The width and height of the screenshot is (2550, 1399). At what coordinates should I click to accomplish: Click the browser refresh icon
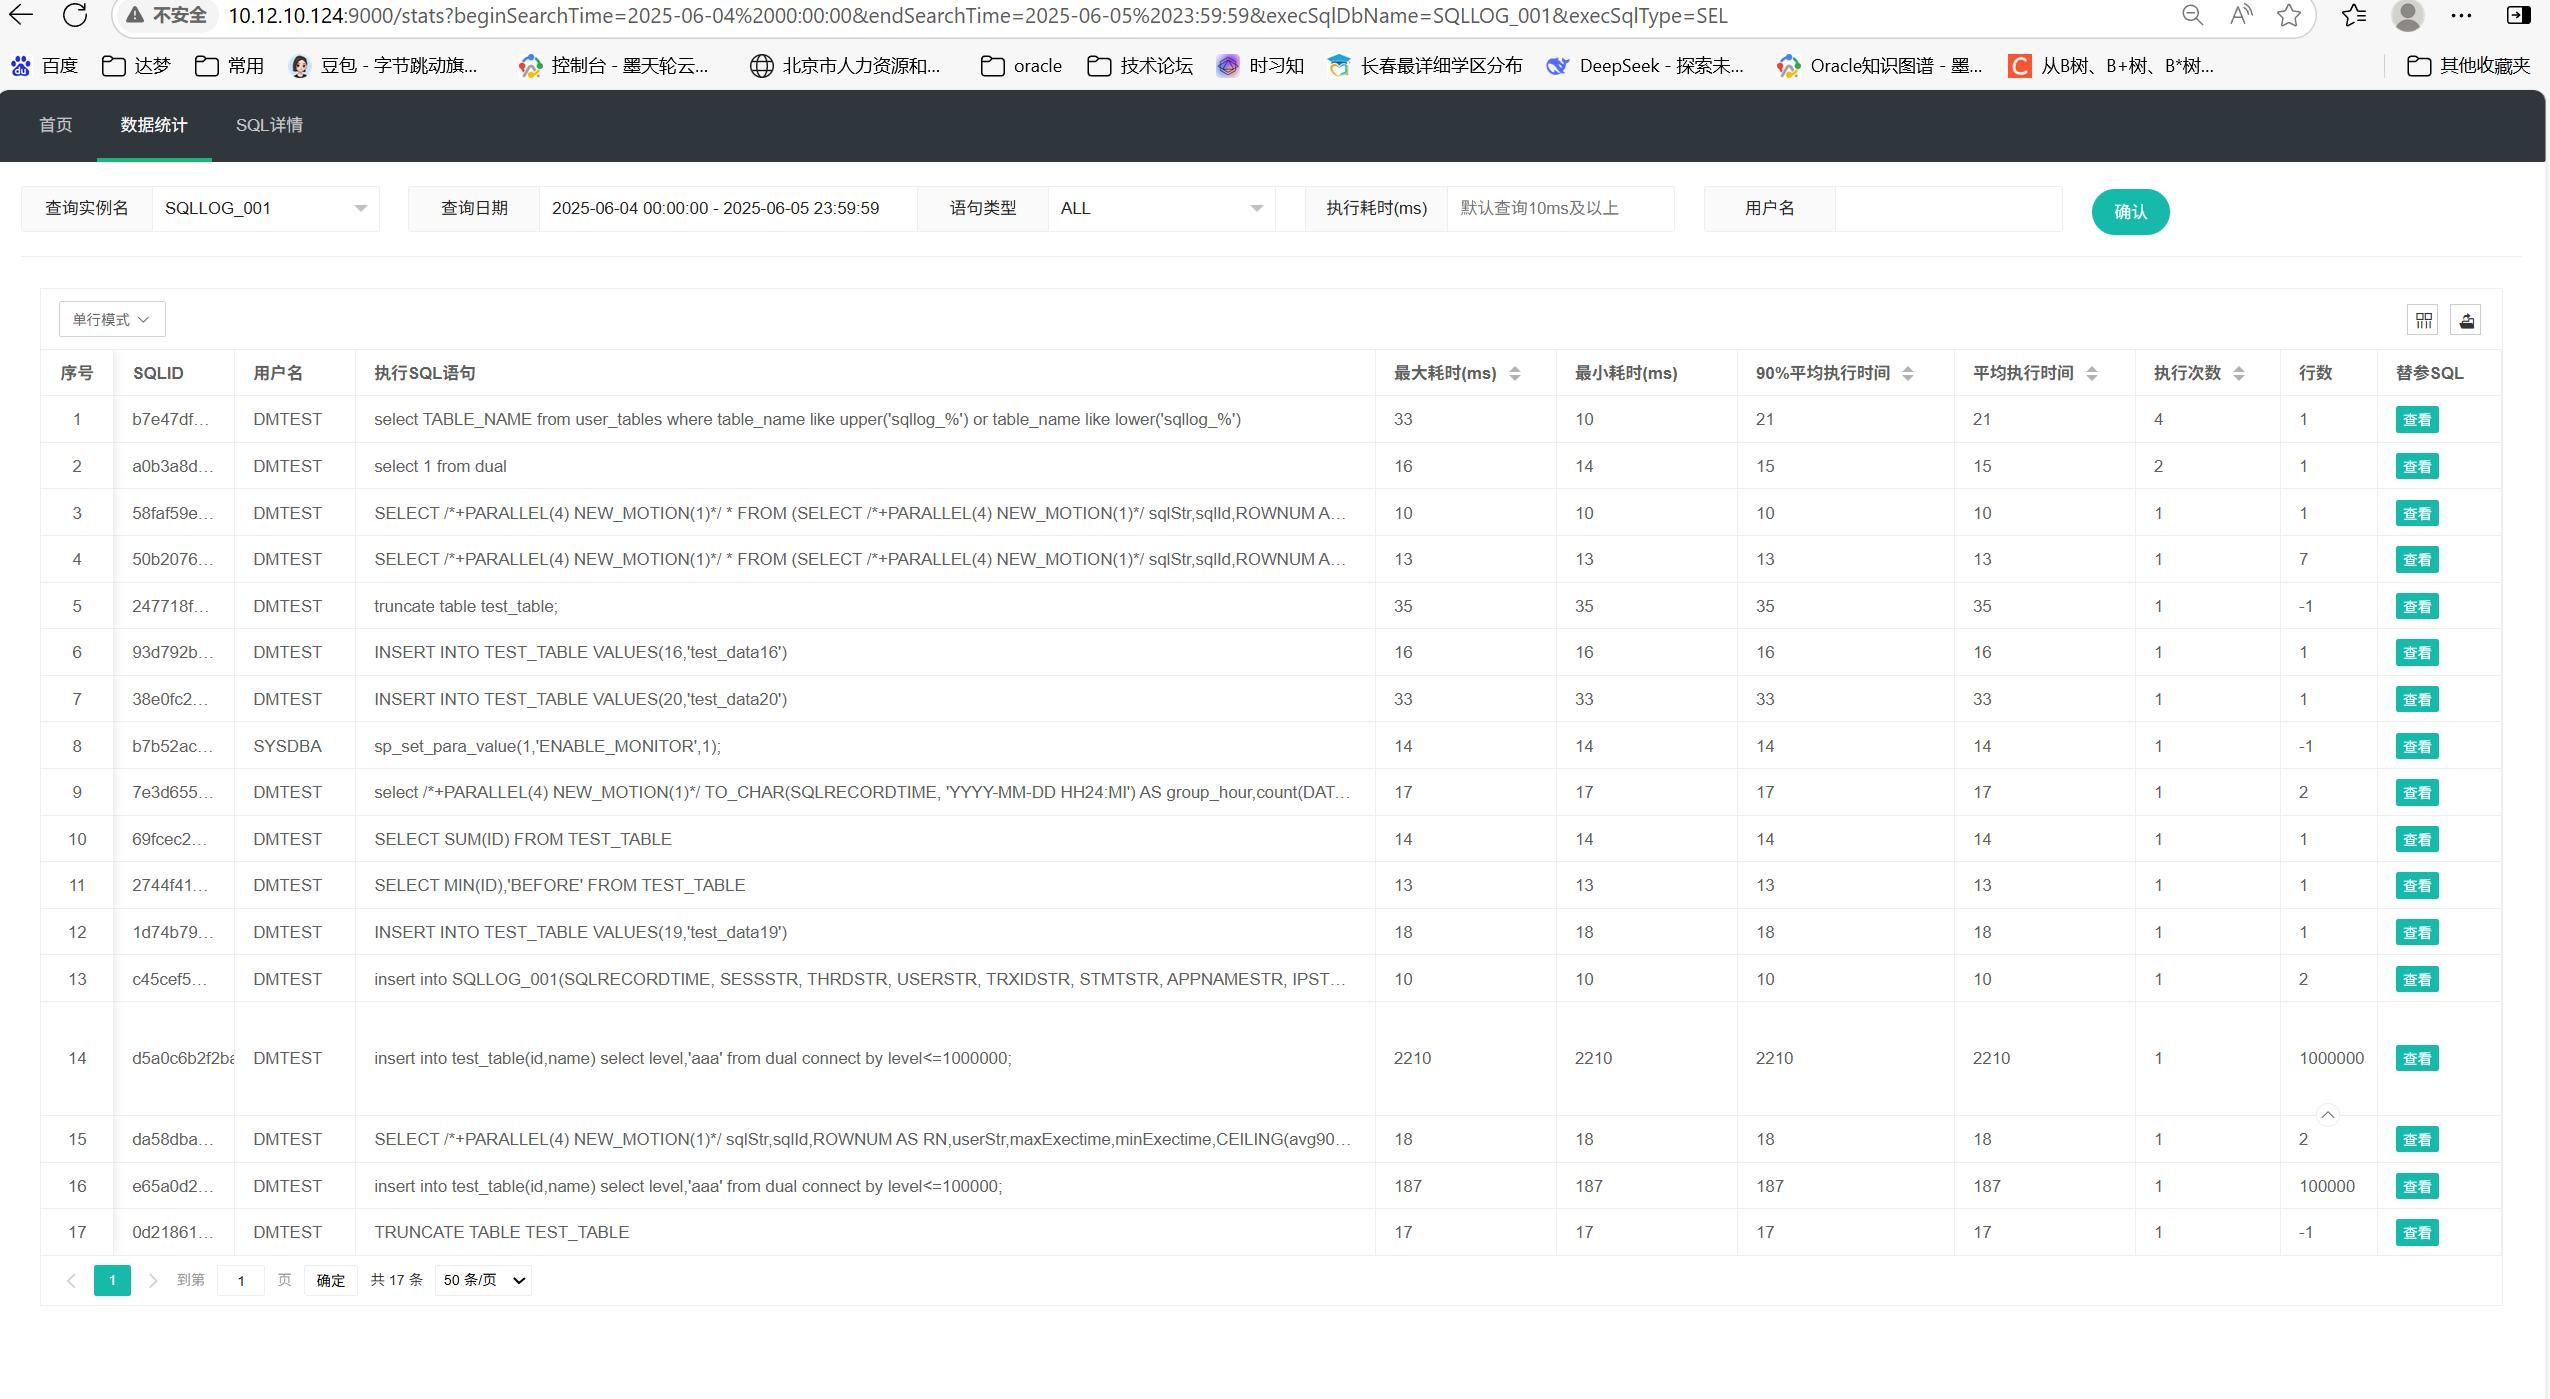[x=74, y=15]
